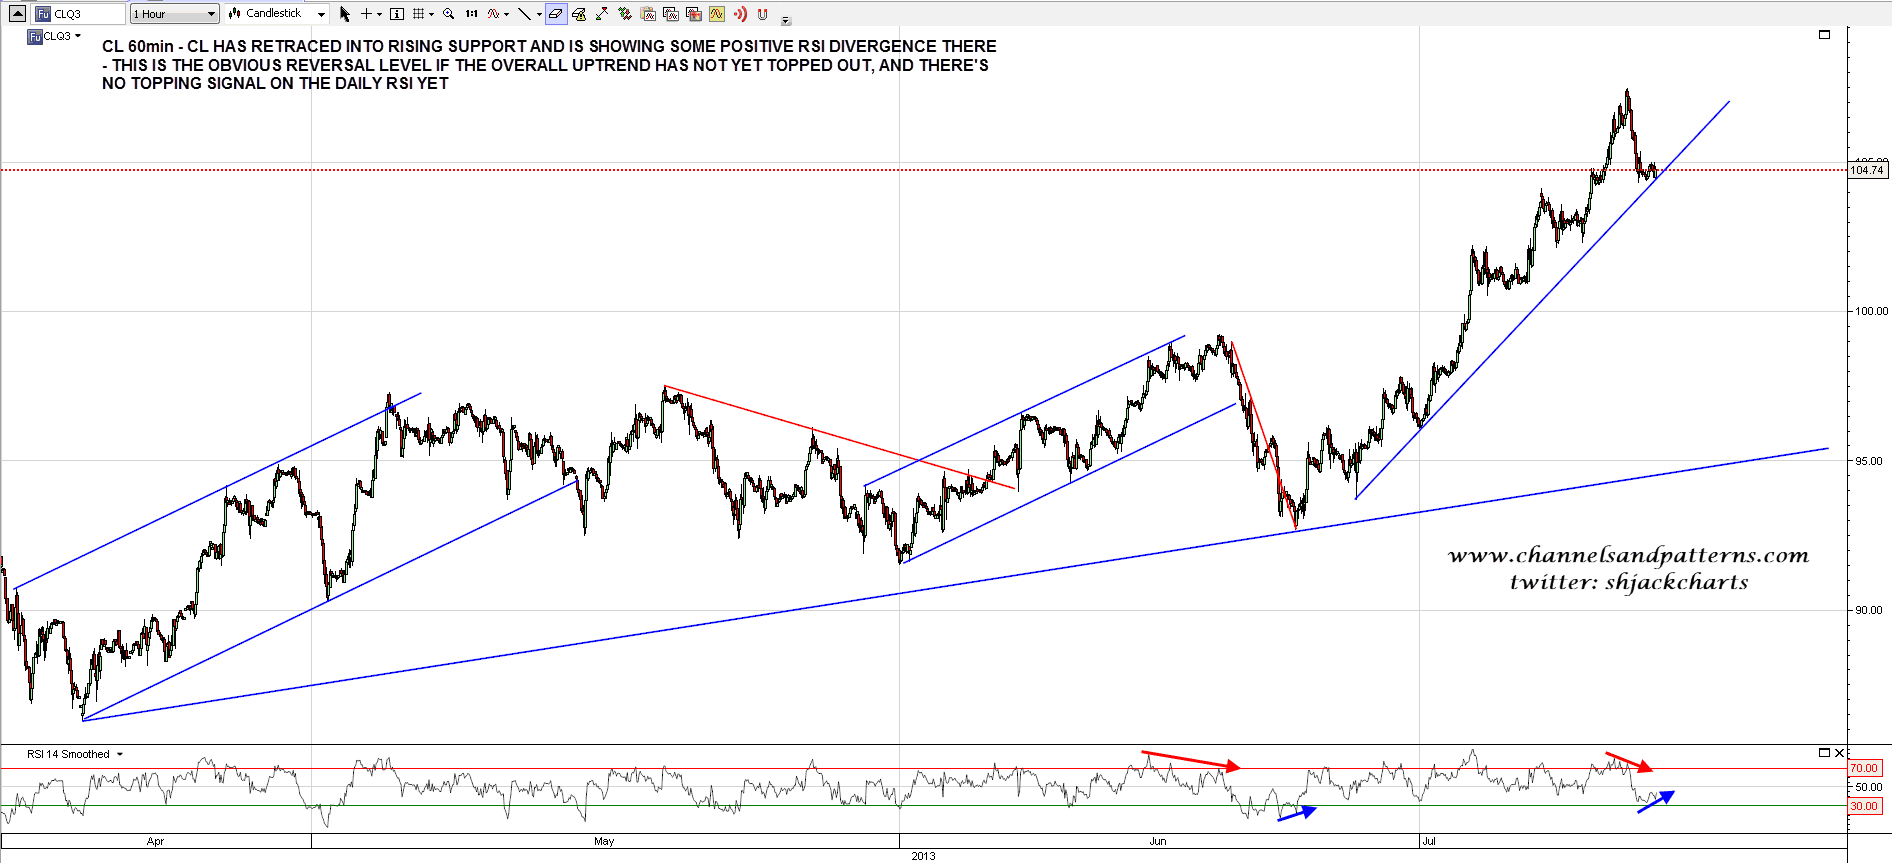This screenshot has width=1892, height=863.
Task: Open the toolbar overflow options arrow
Action: [786, 20]
